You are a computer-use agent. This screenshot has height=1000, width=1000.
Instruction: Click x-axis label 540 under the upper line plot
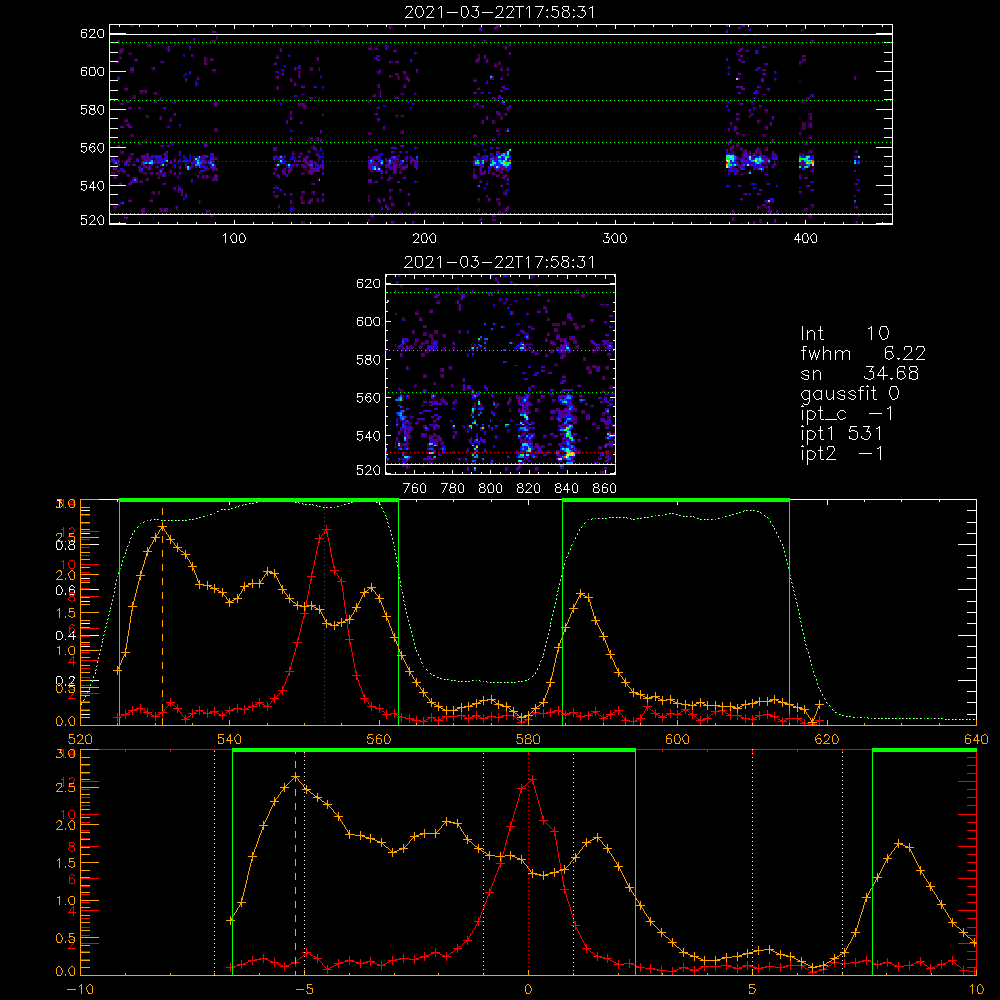point(229,740)
